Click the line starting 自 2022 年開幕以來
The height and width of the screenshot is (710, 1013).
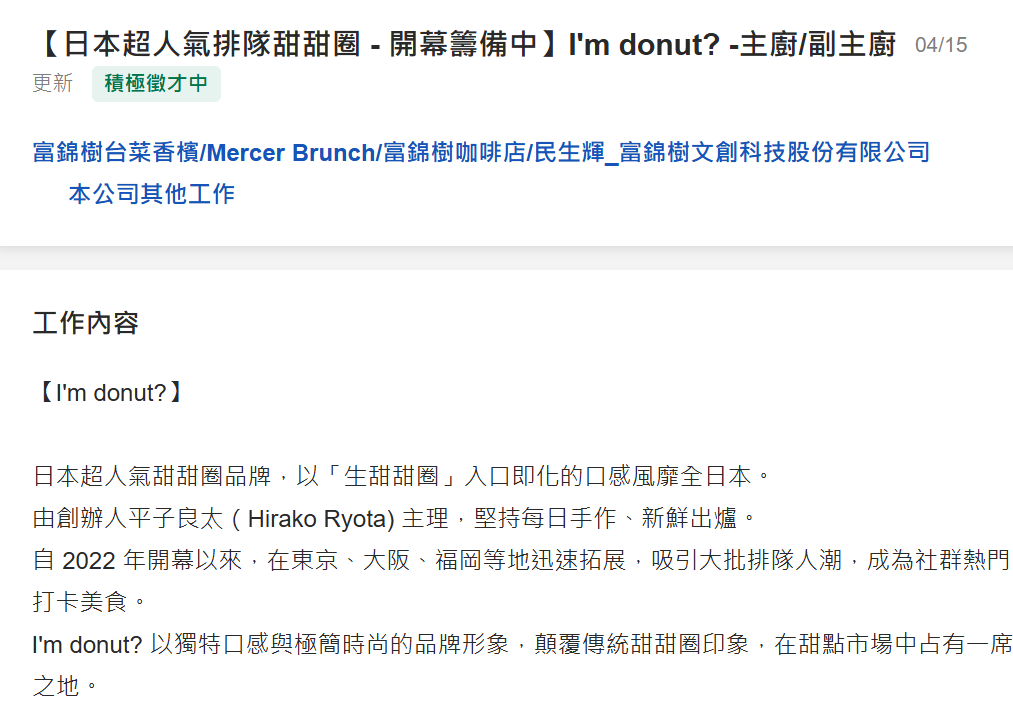[521, 560]
